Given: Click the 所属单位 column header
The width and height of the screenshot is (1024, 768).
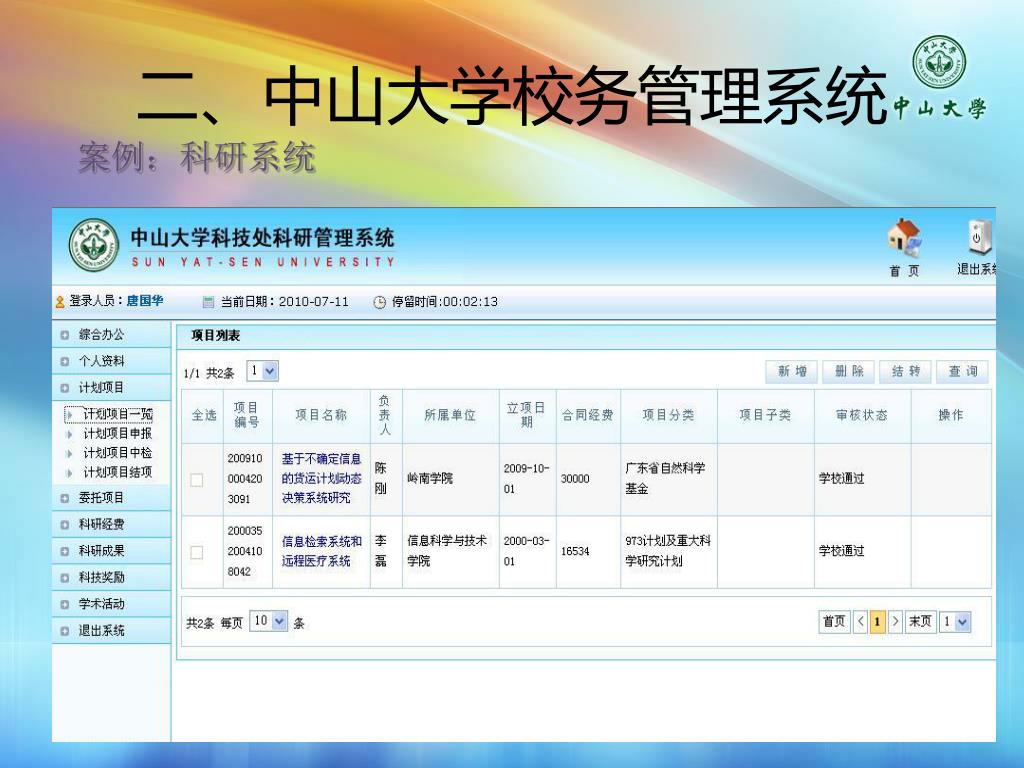Looking at the screenshot, I should pyautogui.click(x=450, y=415).
